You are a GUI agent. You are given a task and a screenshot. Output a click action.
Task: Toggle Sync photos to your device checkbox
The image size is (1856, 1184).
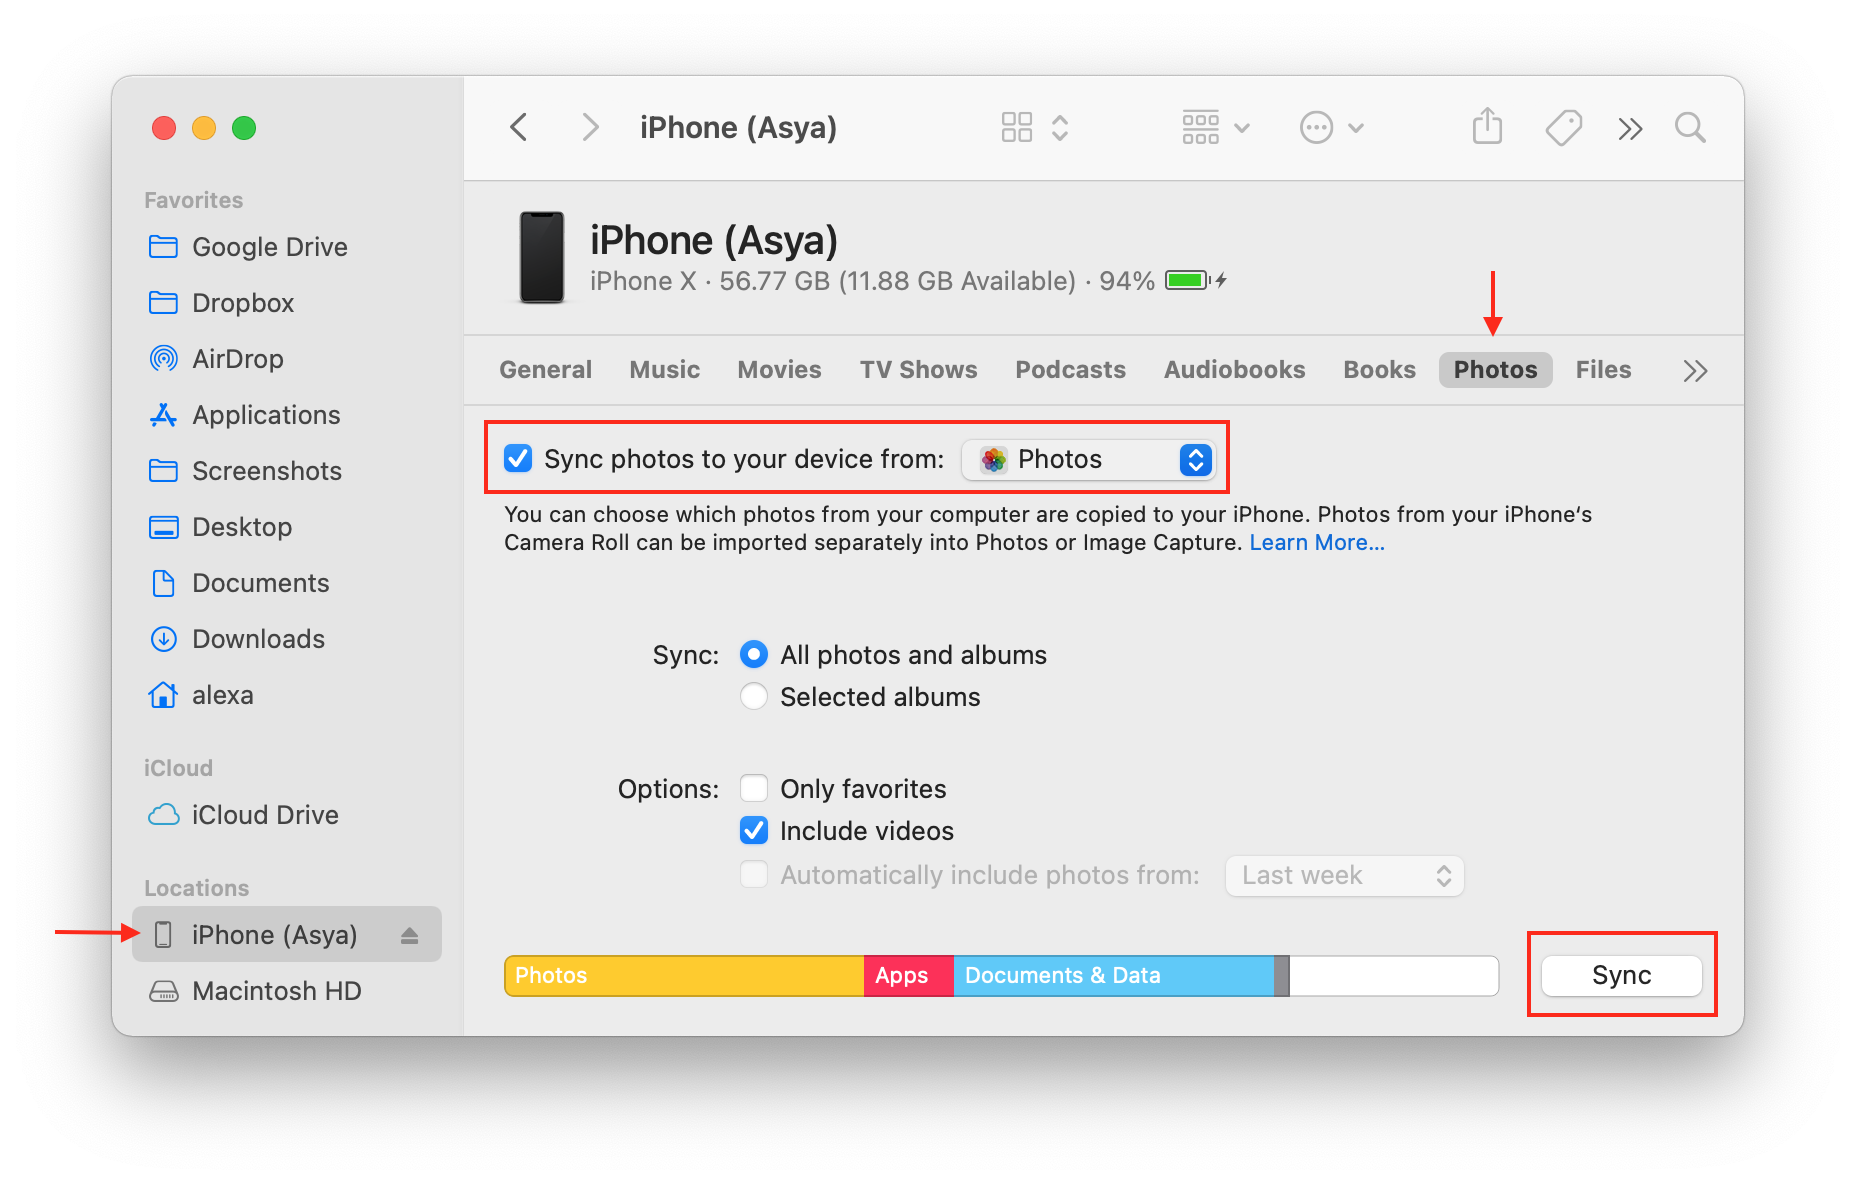coord(518,459)
